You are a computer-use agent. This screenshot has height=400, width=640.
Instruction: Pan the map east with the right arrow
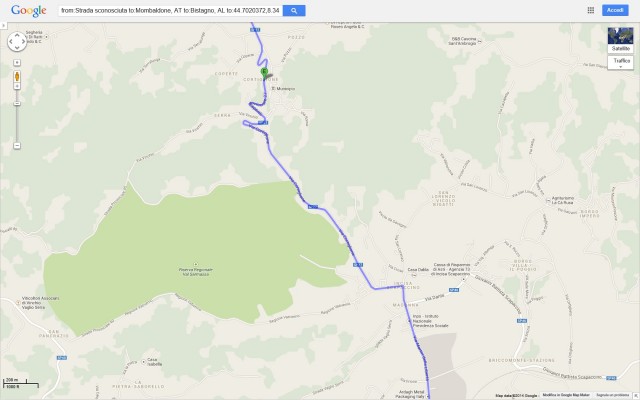click(x=23, y=42)
